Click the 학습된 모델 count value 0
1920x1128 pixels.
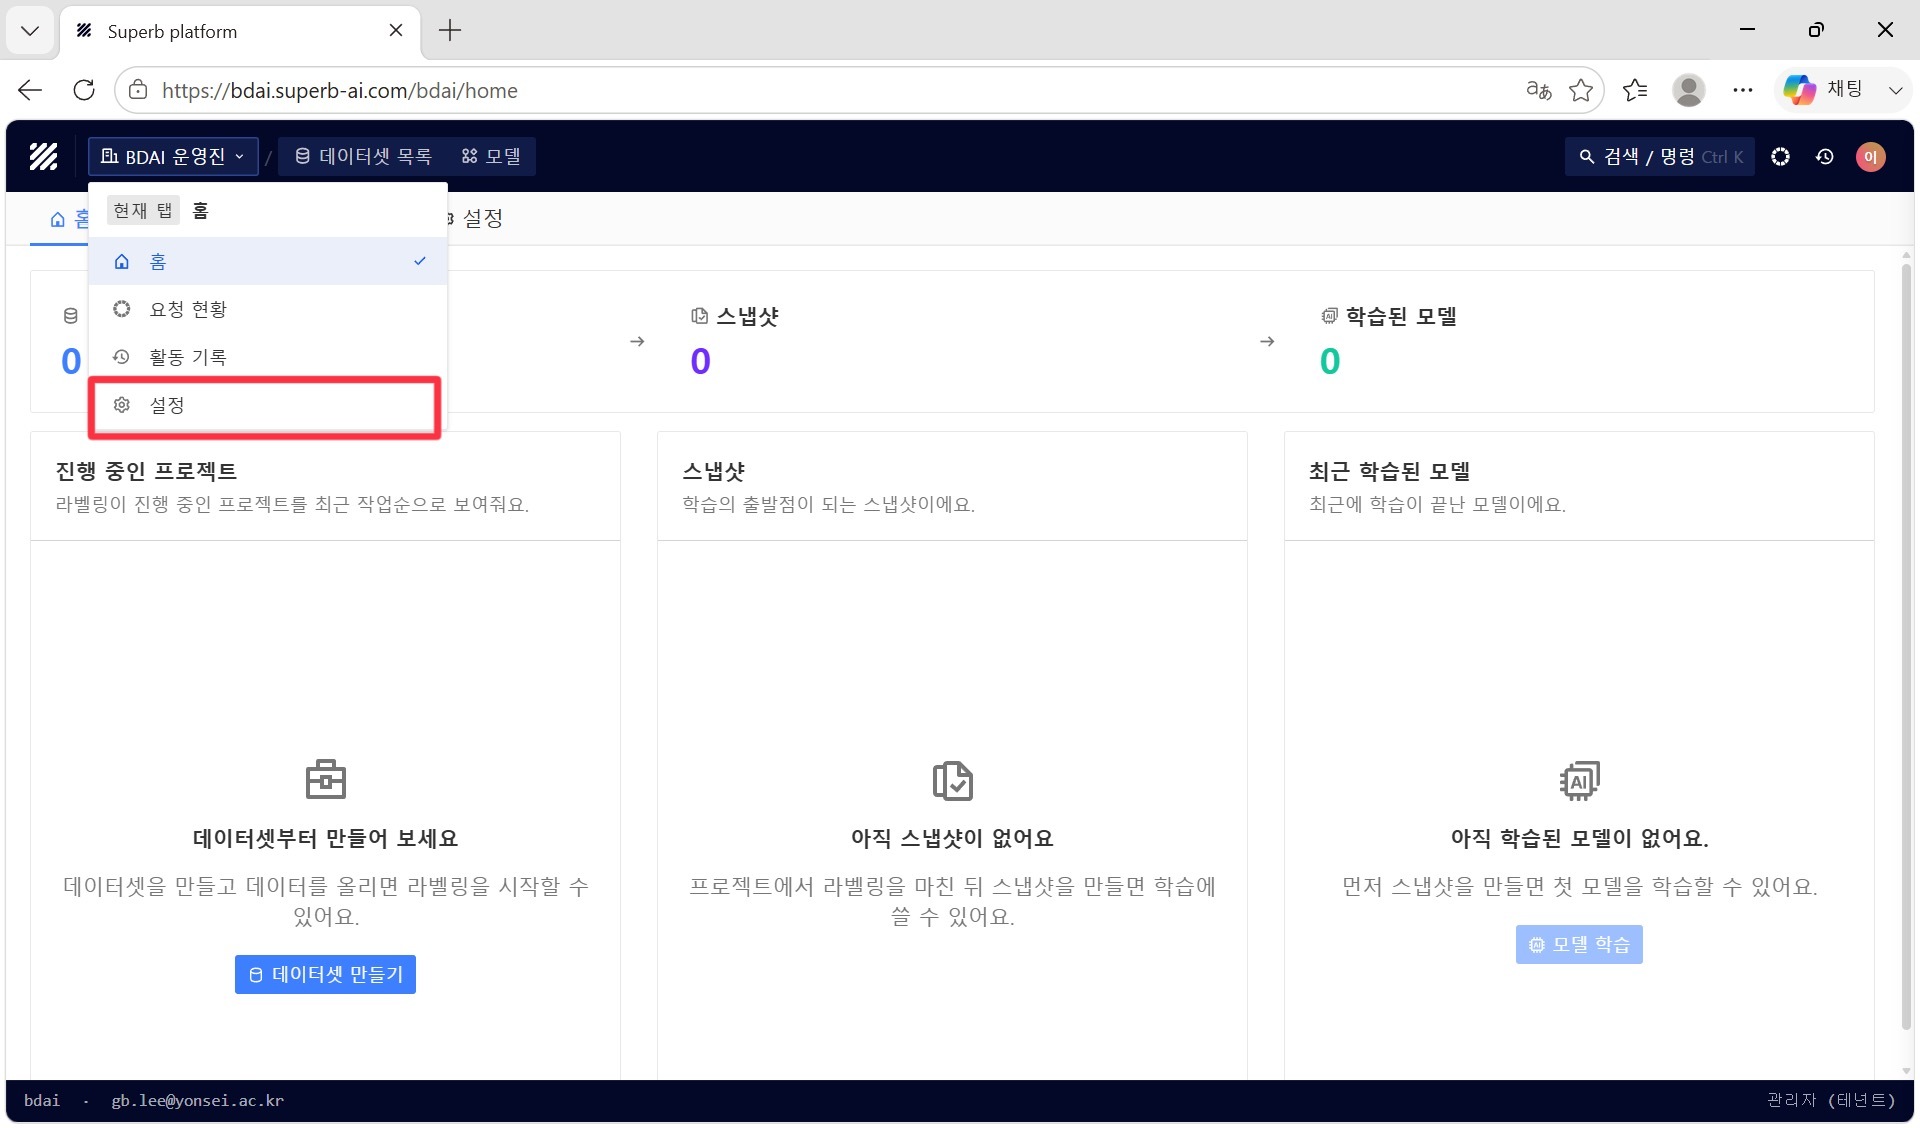[1329, 361]
